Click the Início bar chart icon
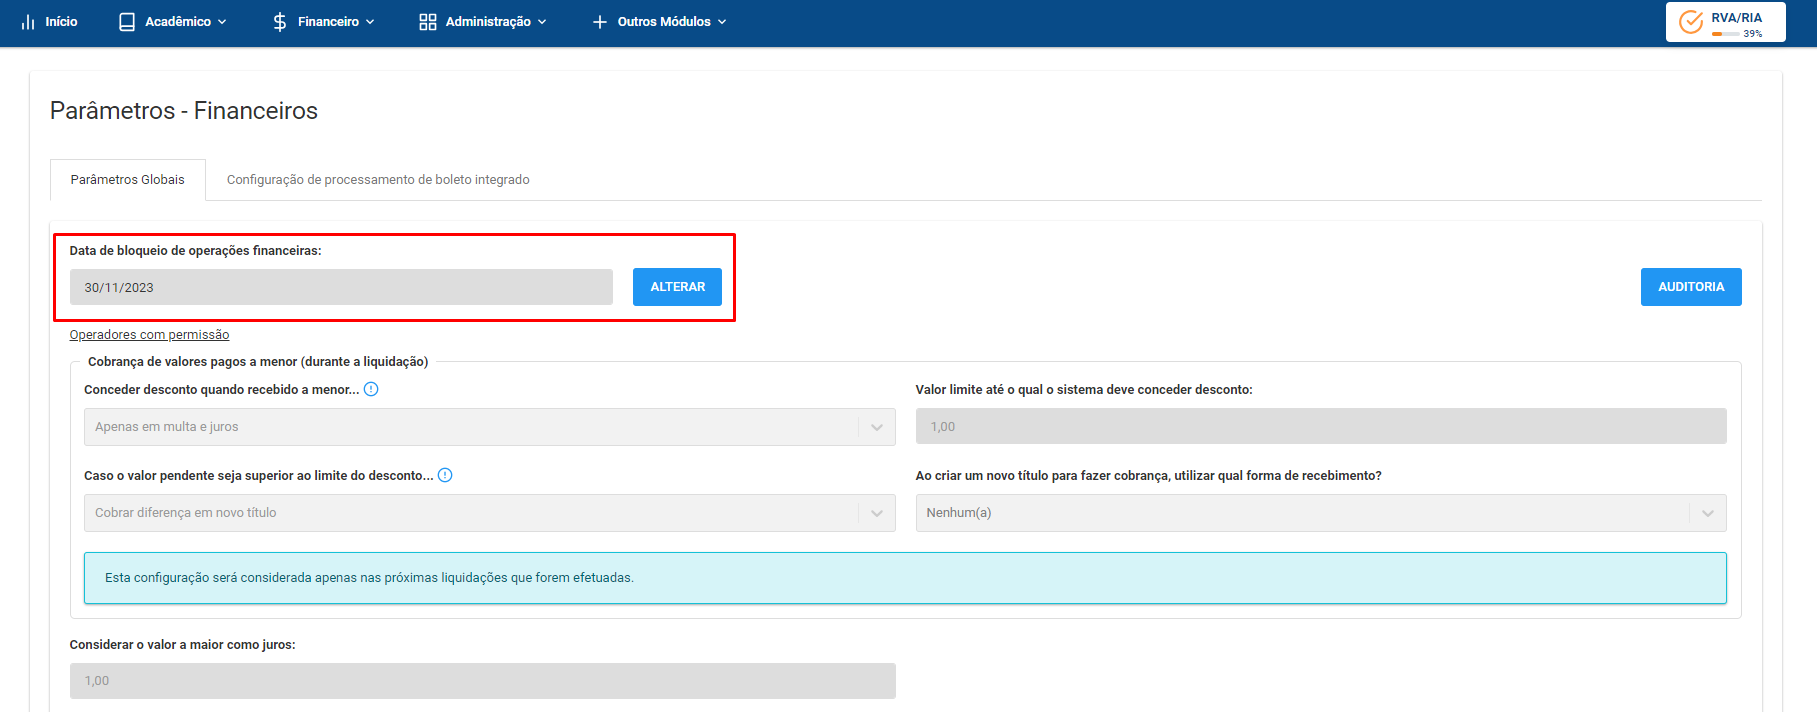This screenshot has height=712, width=1817. [28, 22]
